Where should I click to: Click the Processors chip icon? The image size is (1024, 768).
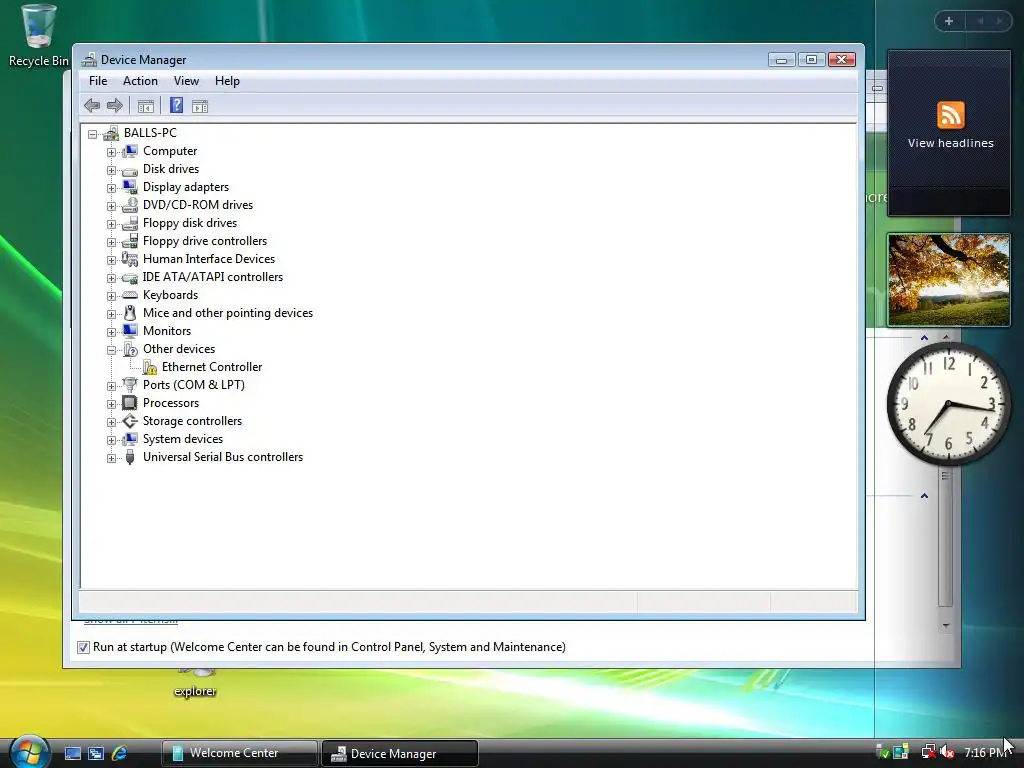point(130,403)
